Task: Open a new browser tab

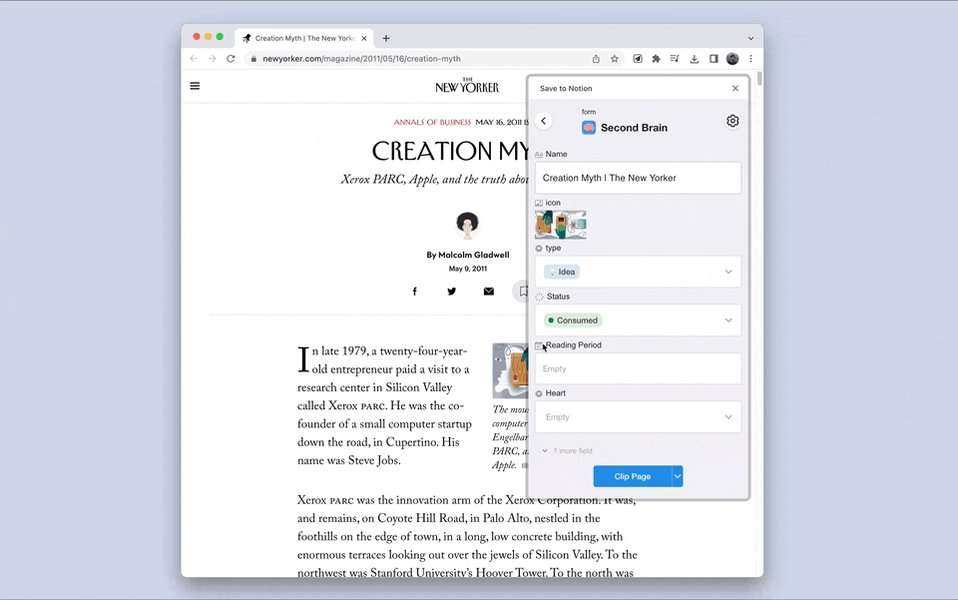Action: point(386,38)
